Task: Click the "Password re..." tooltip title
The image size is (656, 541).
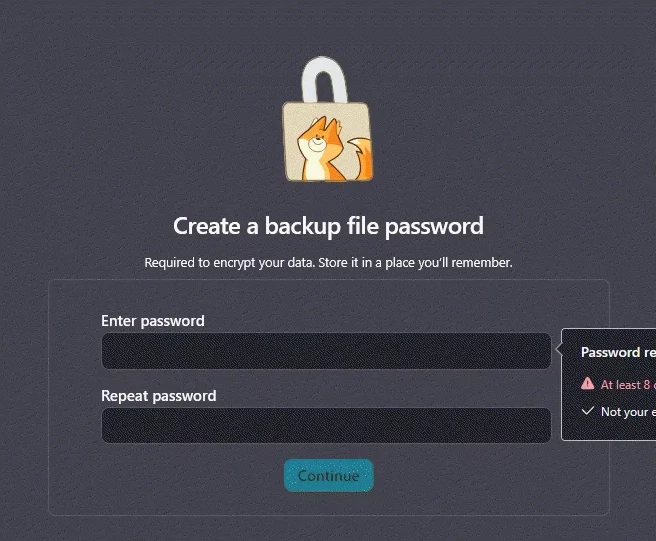Action: pos(618,352)
